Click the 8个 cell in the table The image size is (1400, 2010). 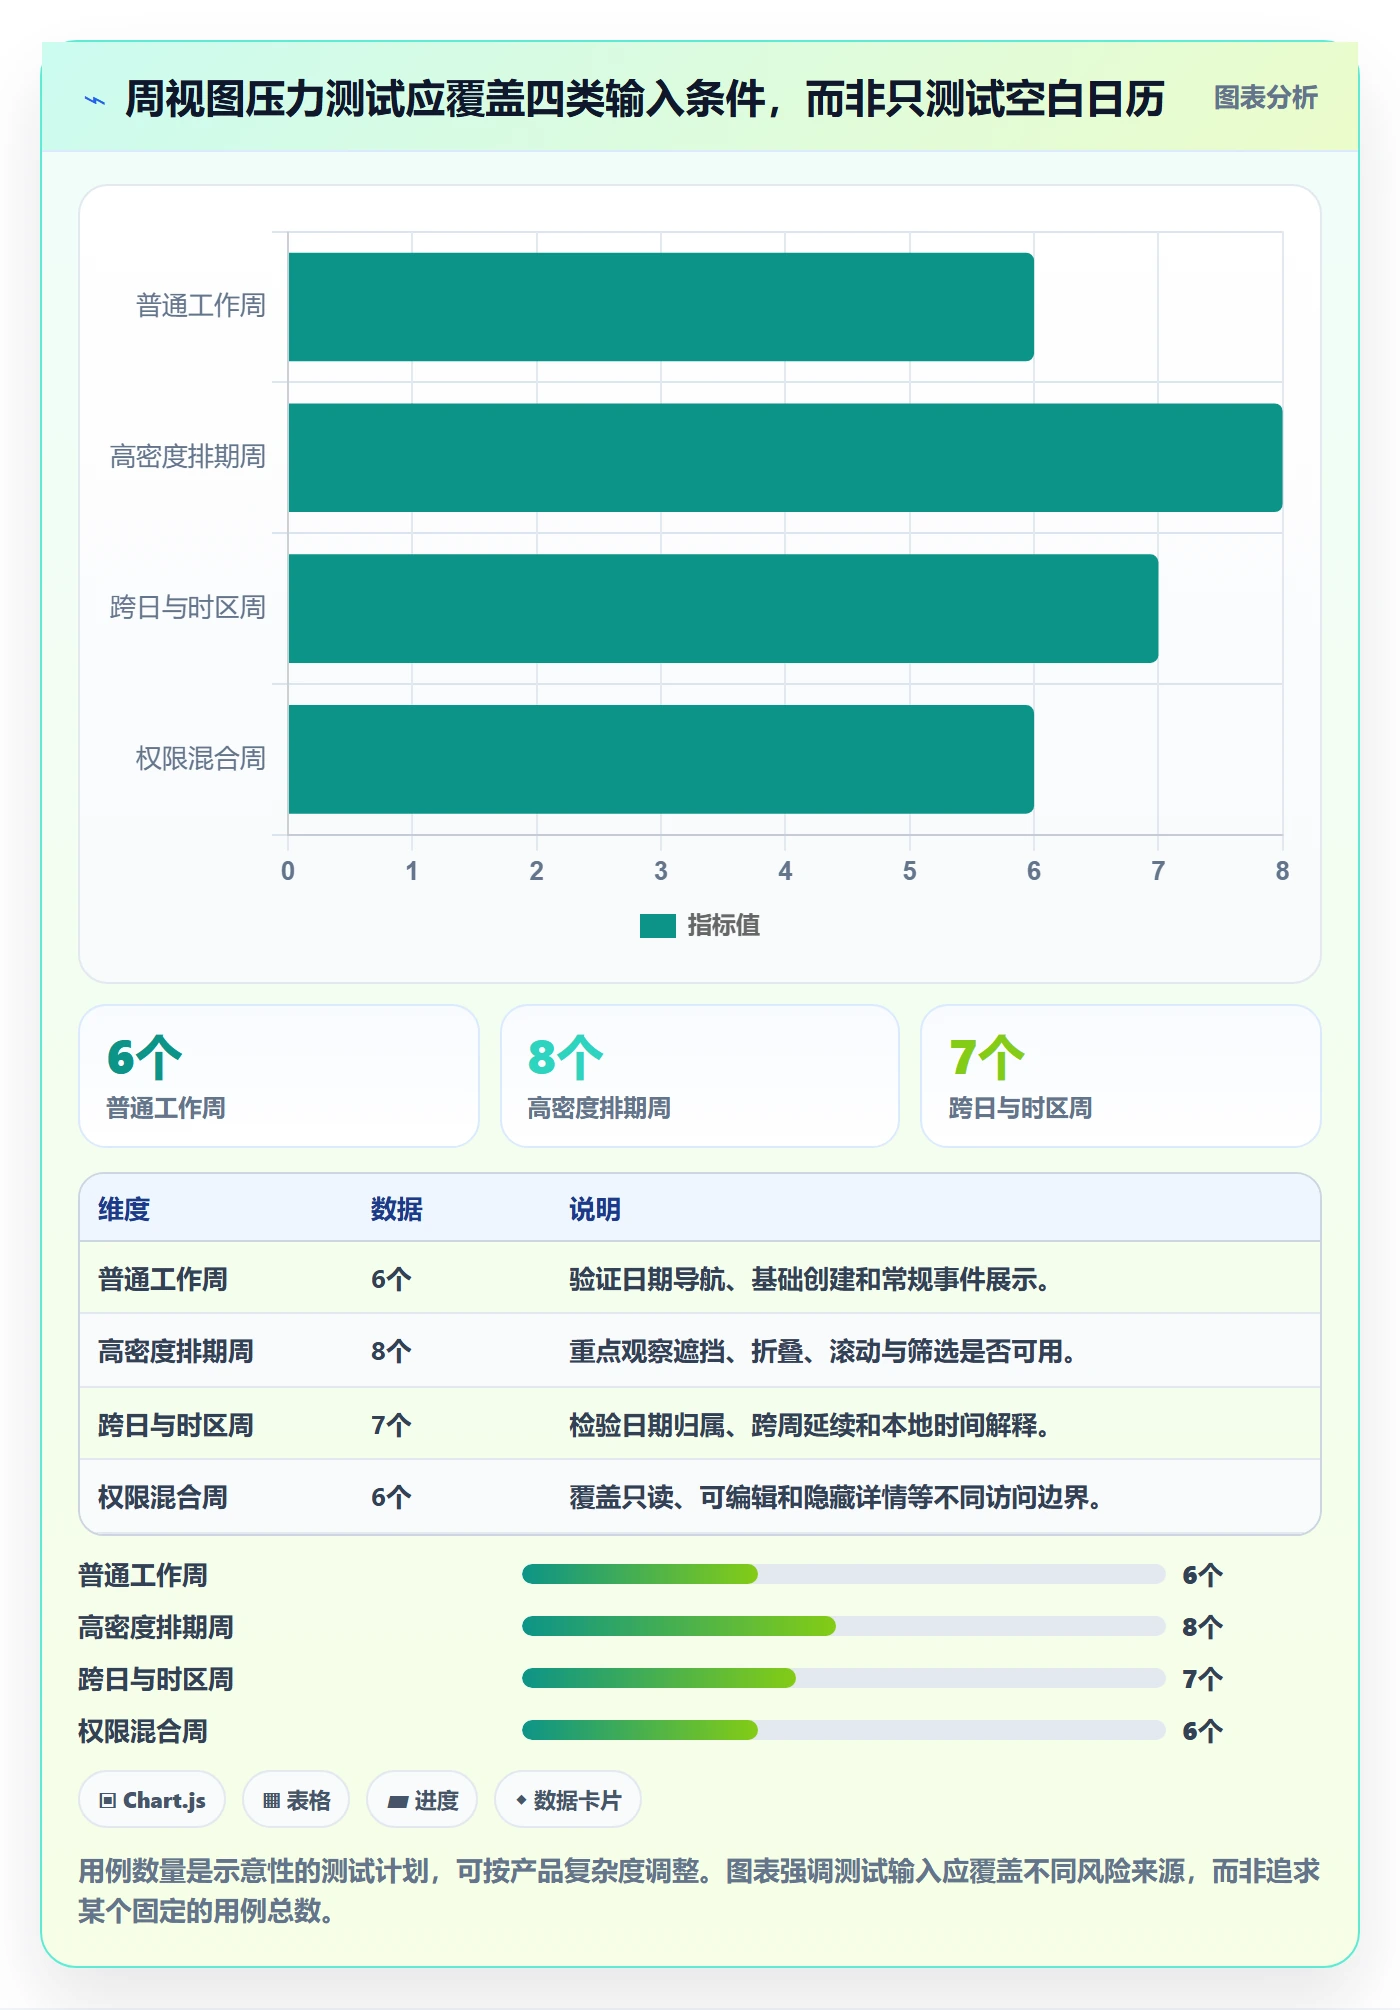tap(391, 1351)
